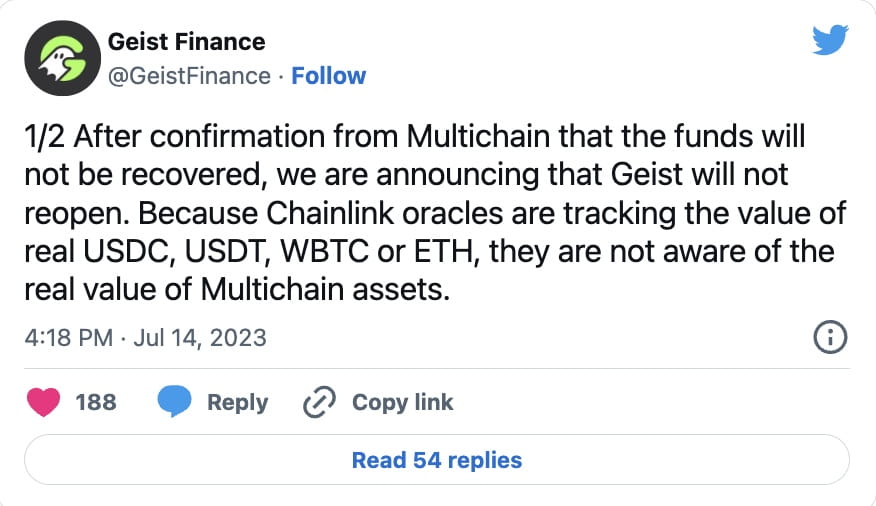Click the Reply text label
The height and width of the screenshot is (506, 876).
237,402
